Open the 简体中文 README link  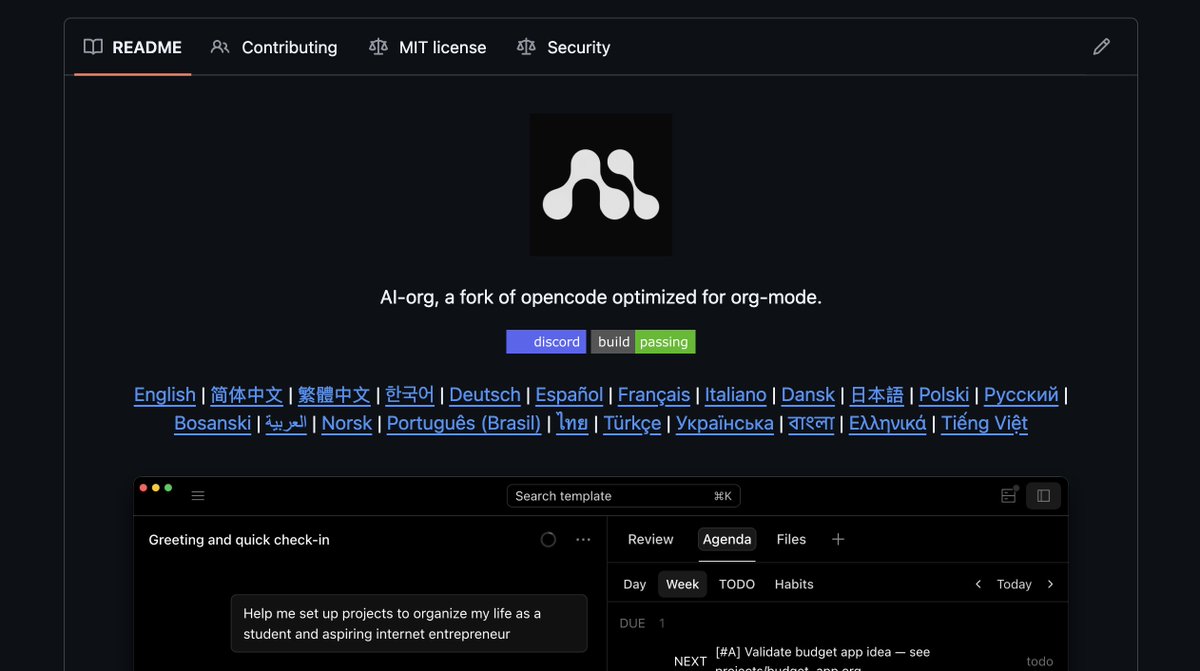246,395
